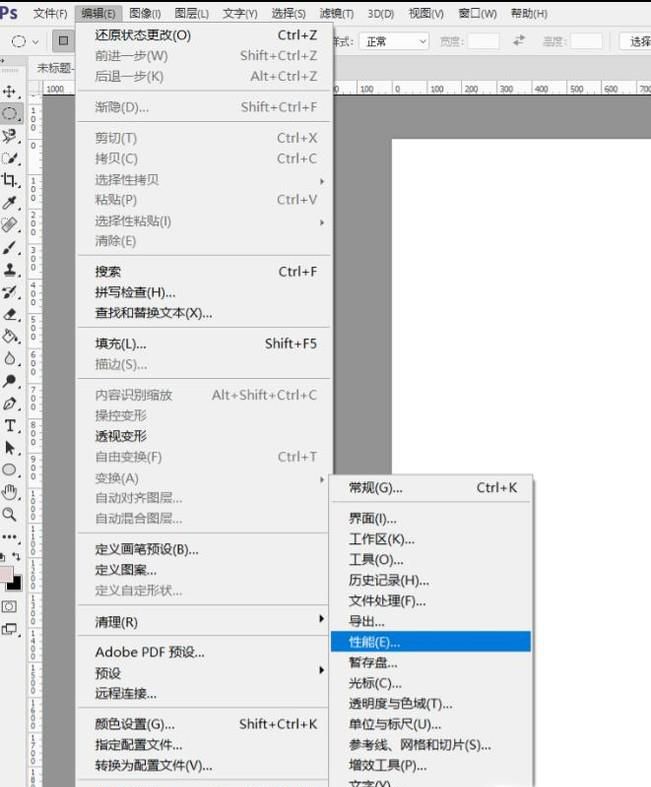Open the 编辑(E) menu
651x787 pixels.
[98, 14]
